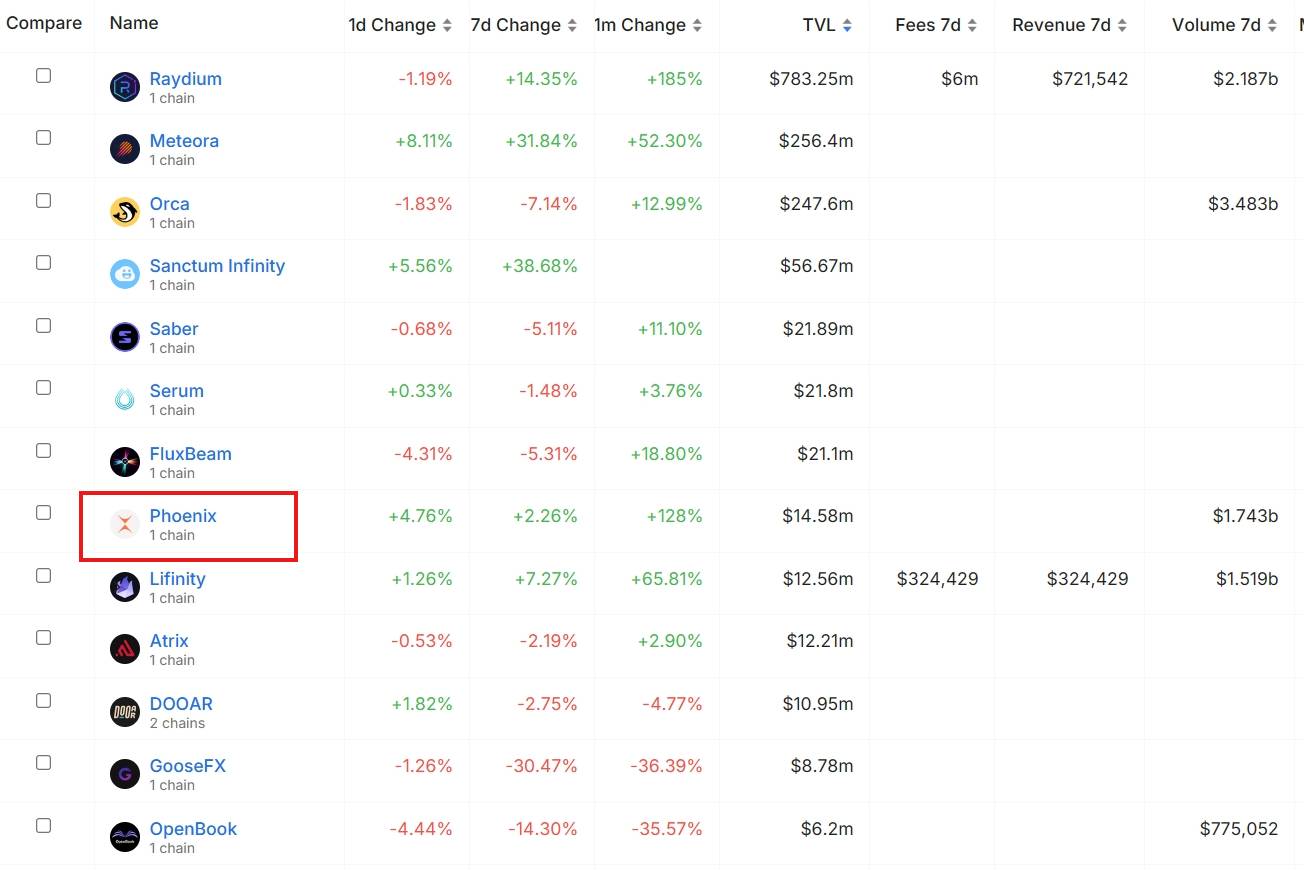Sort by Revenue 7d column

coord(1070,25)
